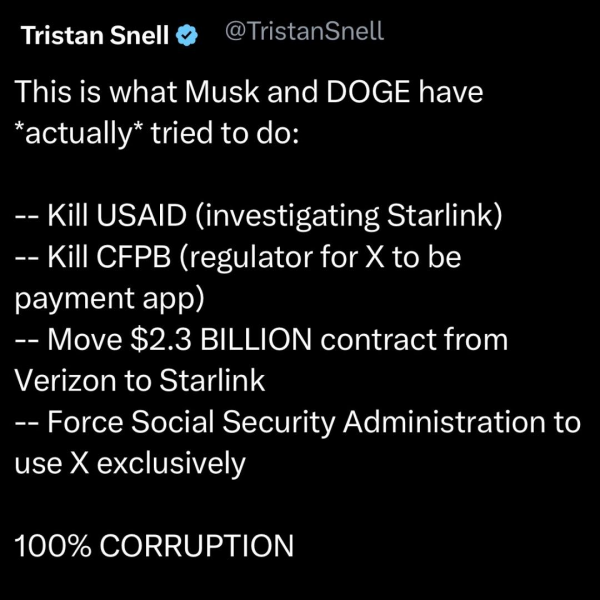Click the "use X exclusively" line
The image size is (600, 600).
point(130,462)
